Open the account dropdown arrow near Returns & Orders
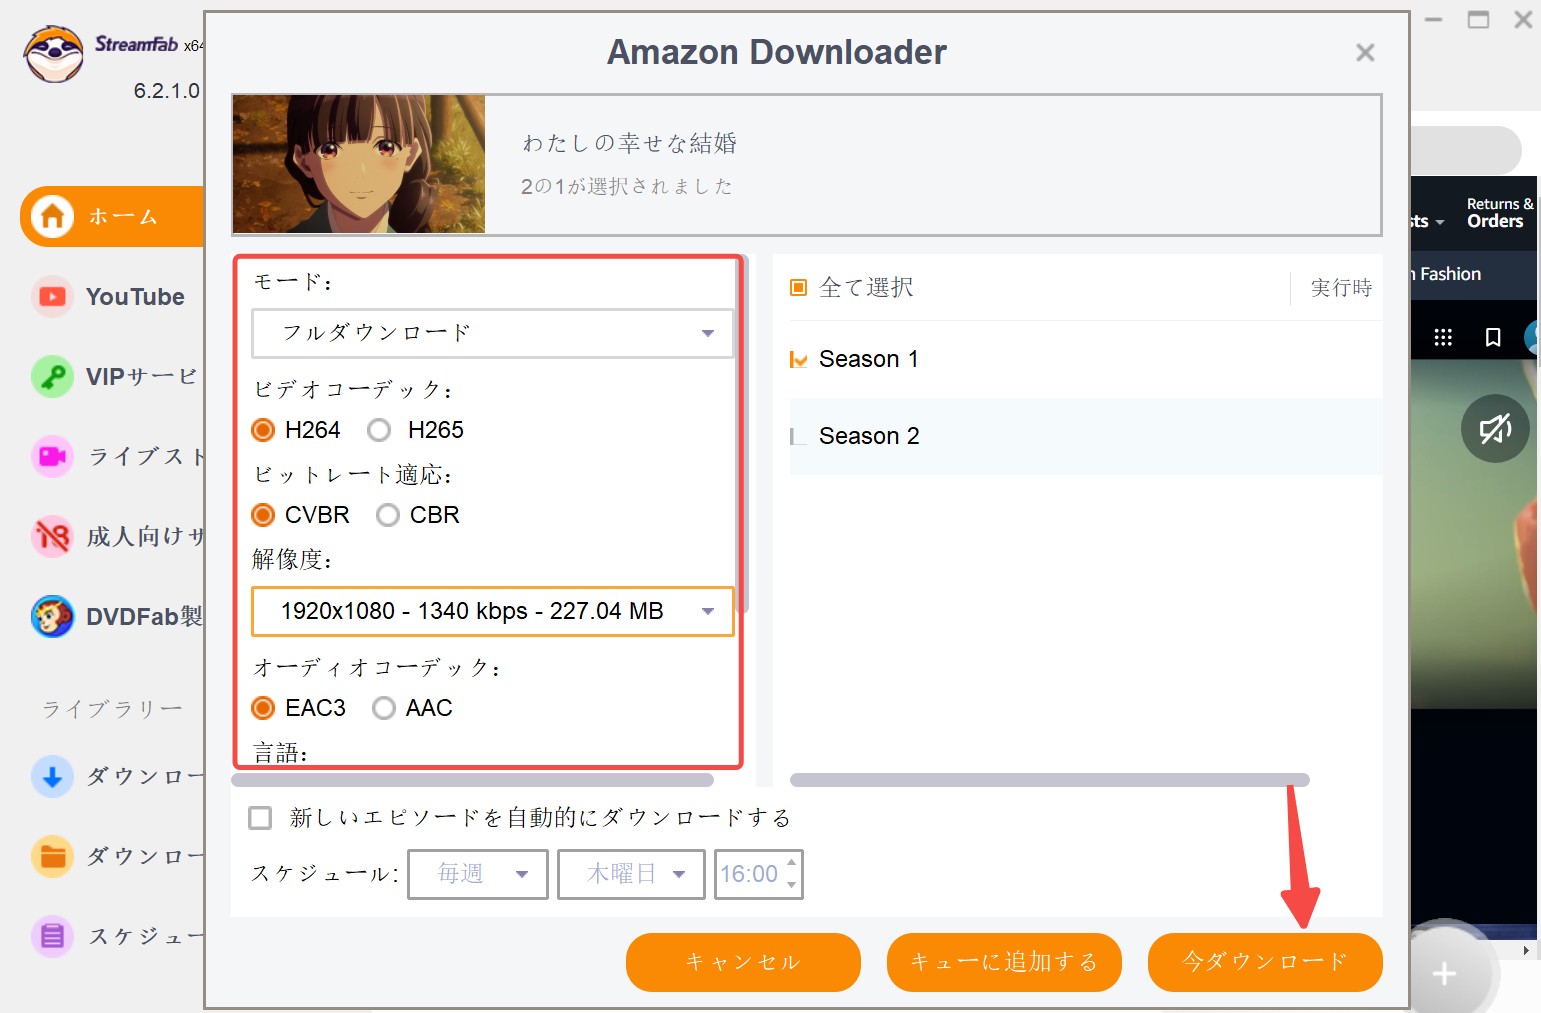The image size is (1541, 1013). coord(1440,223)
